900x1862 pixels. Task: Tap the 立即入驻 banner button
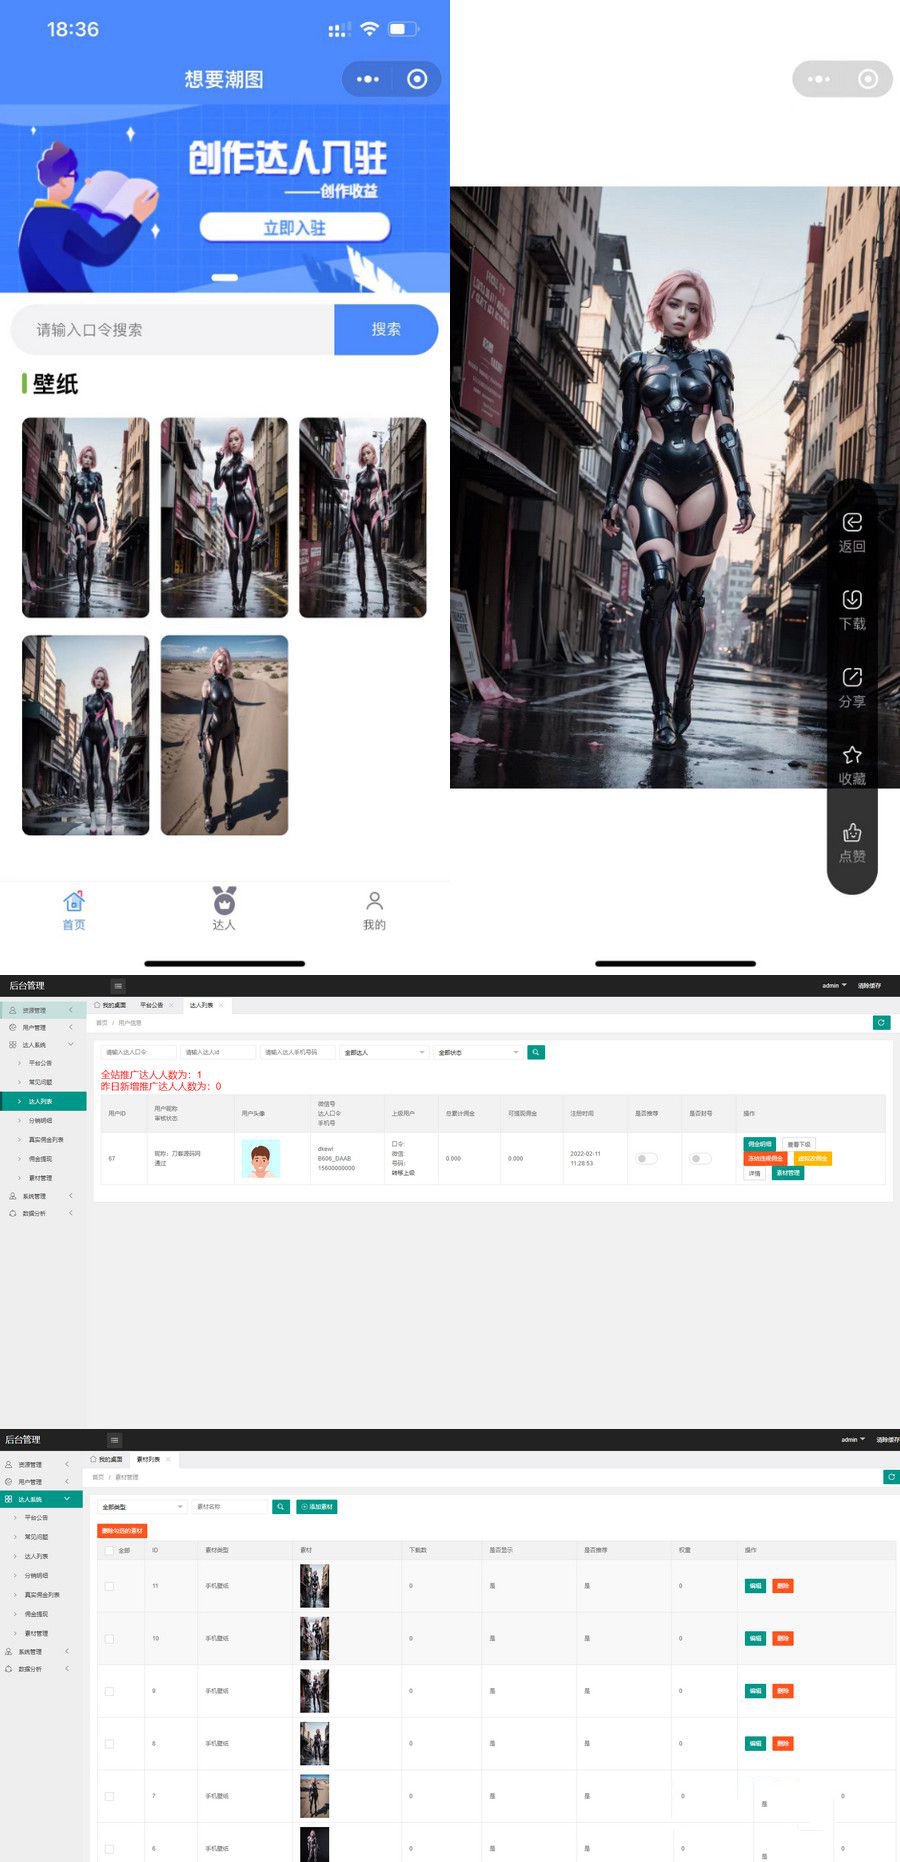pyautogui.click(x=294, y=227)
